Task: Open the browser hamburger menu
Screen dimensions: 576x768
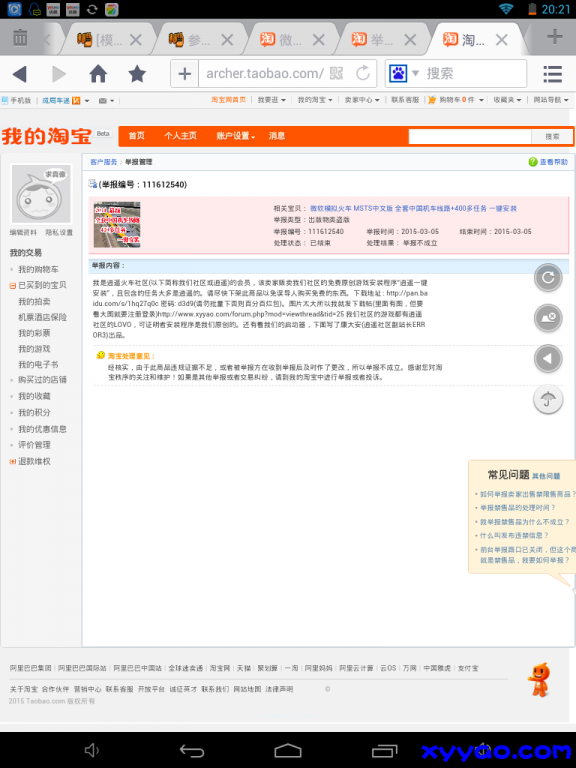Action: pyautogui.click(x=552, y=74)
